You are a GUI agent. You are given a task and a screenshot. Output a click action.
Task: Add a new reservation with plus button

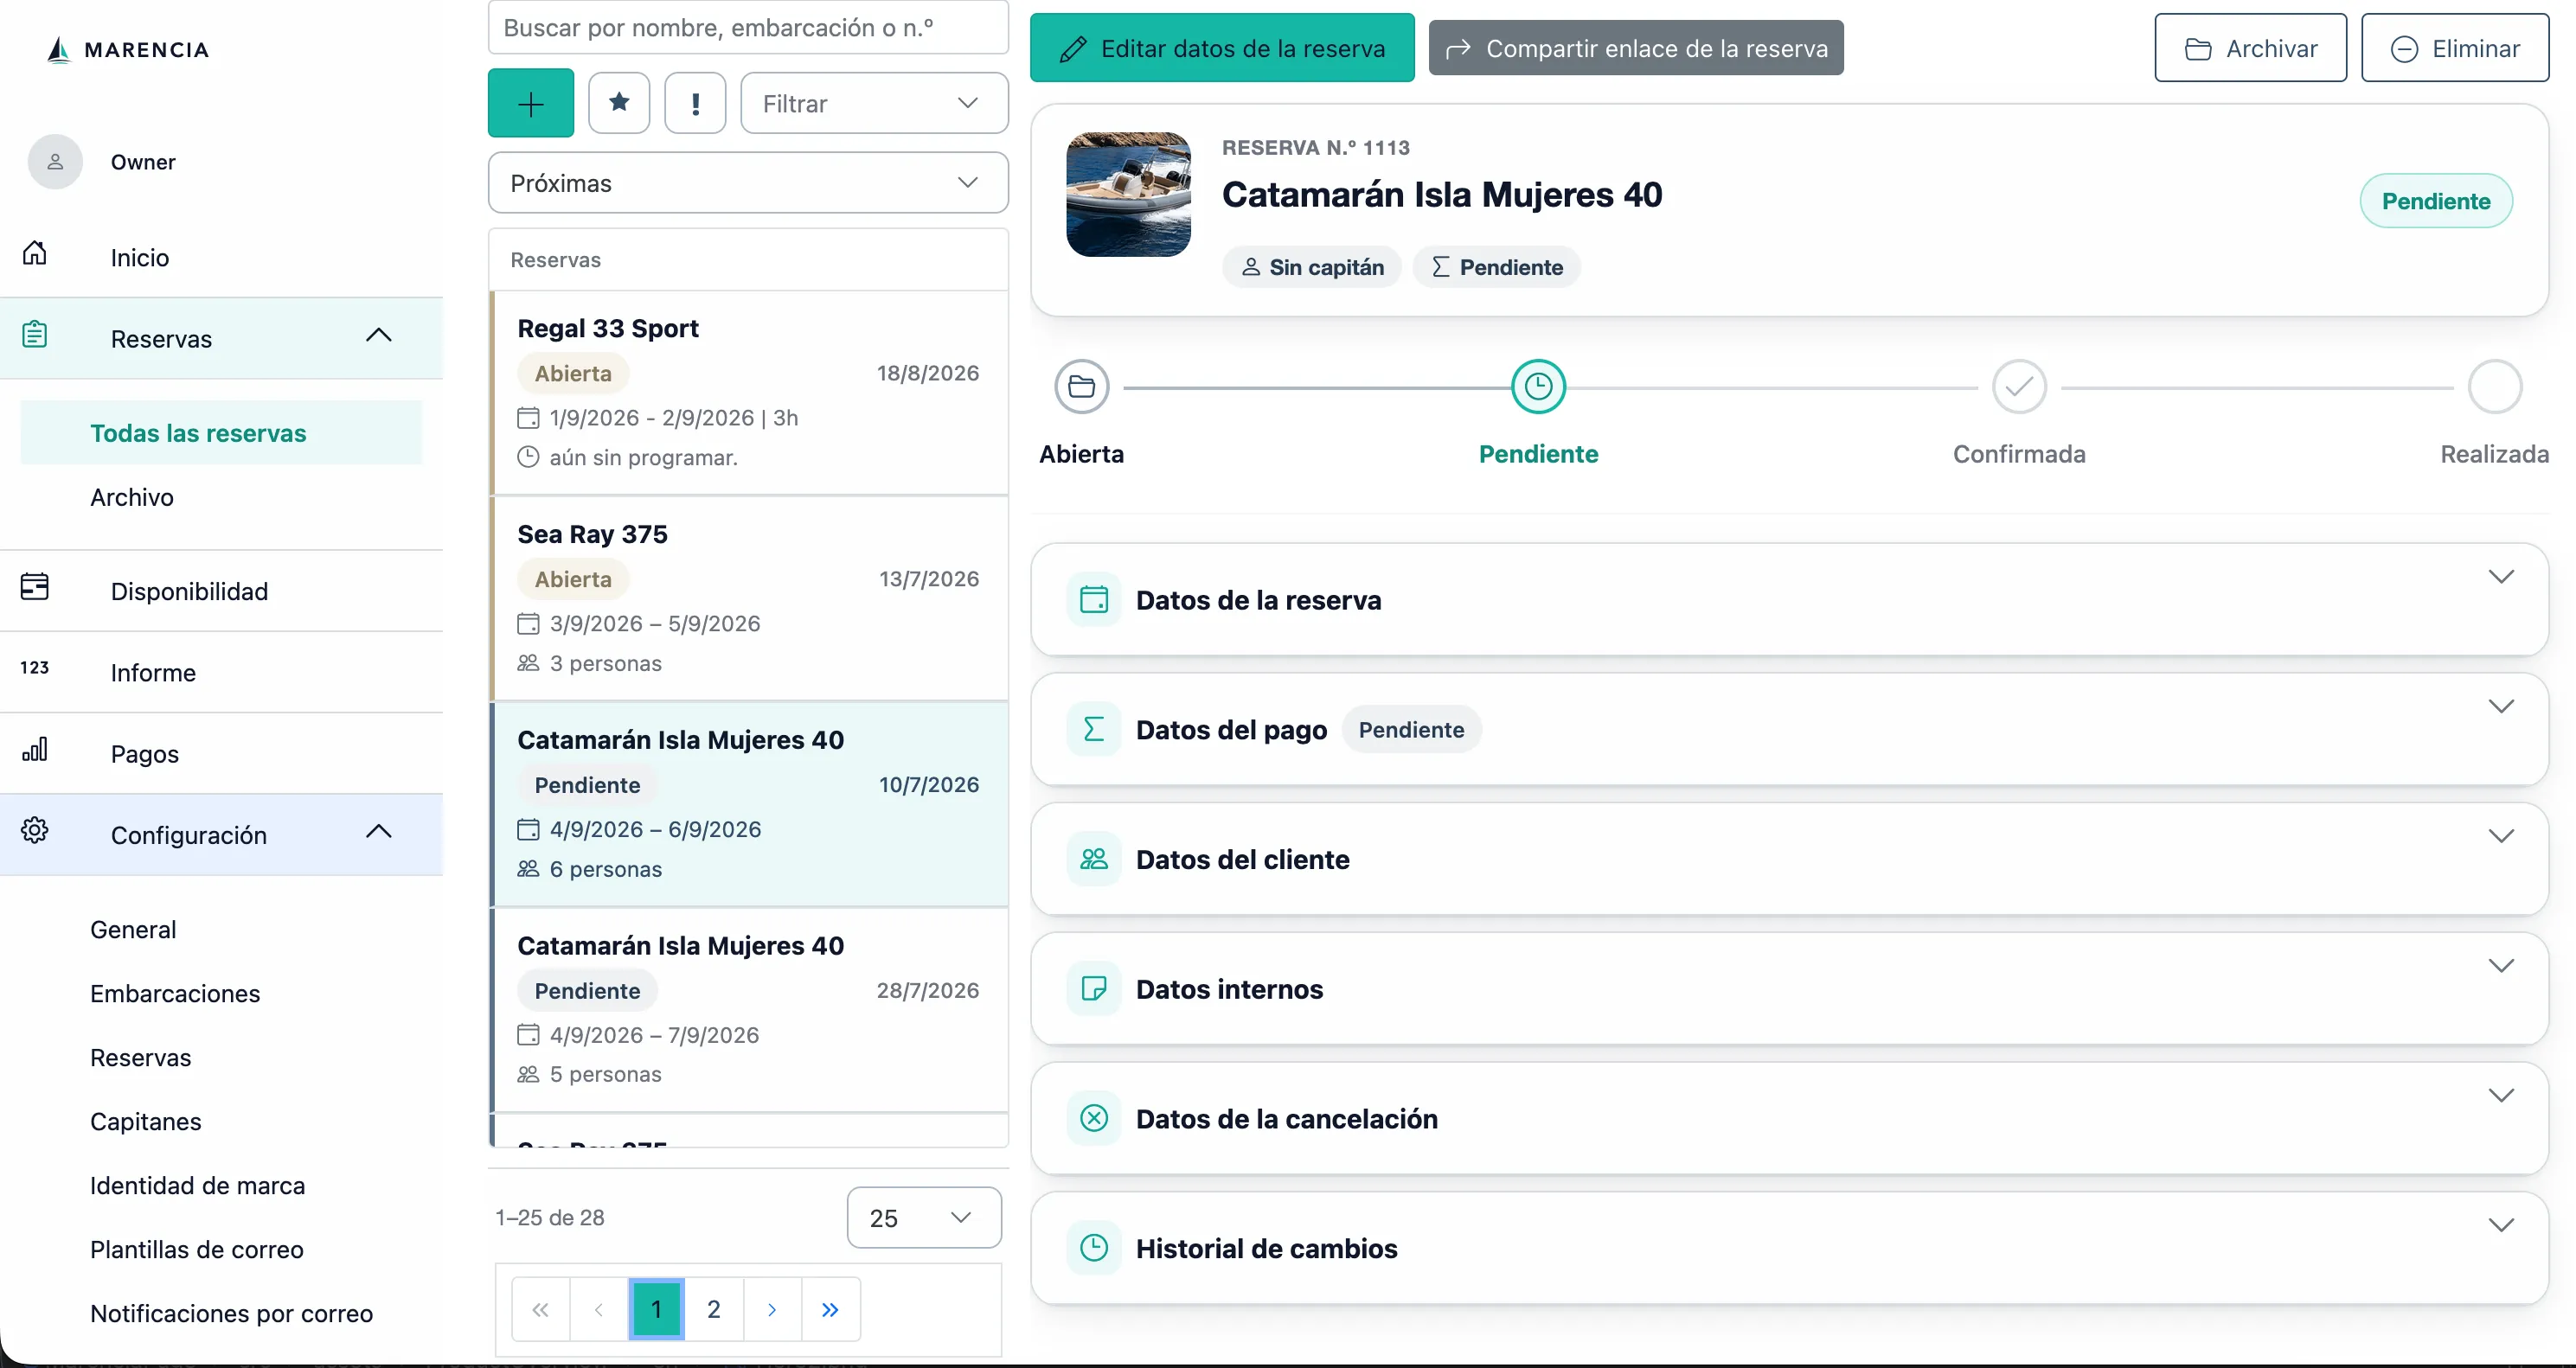(531, 103)
